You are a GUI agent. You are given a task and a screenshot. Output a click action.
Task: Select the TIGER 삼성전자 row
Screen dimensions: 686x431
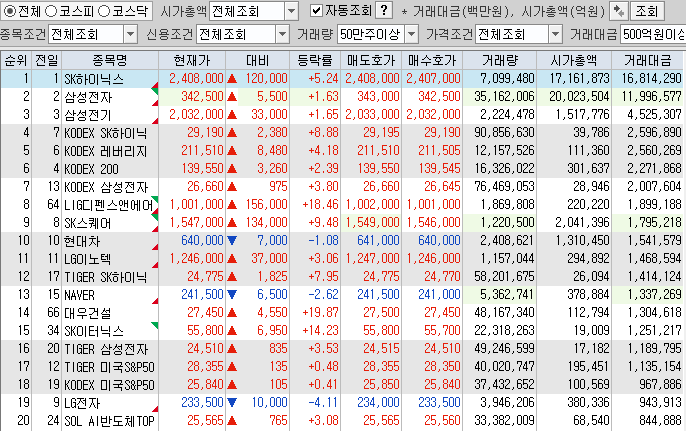(x=343, y=349)
